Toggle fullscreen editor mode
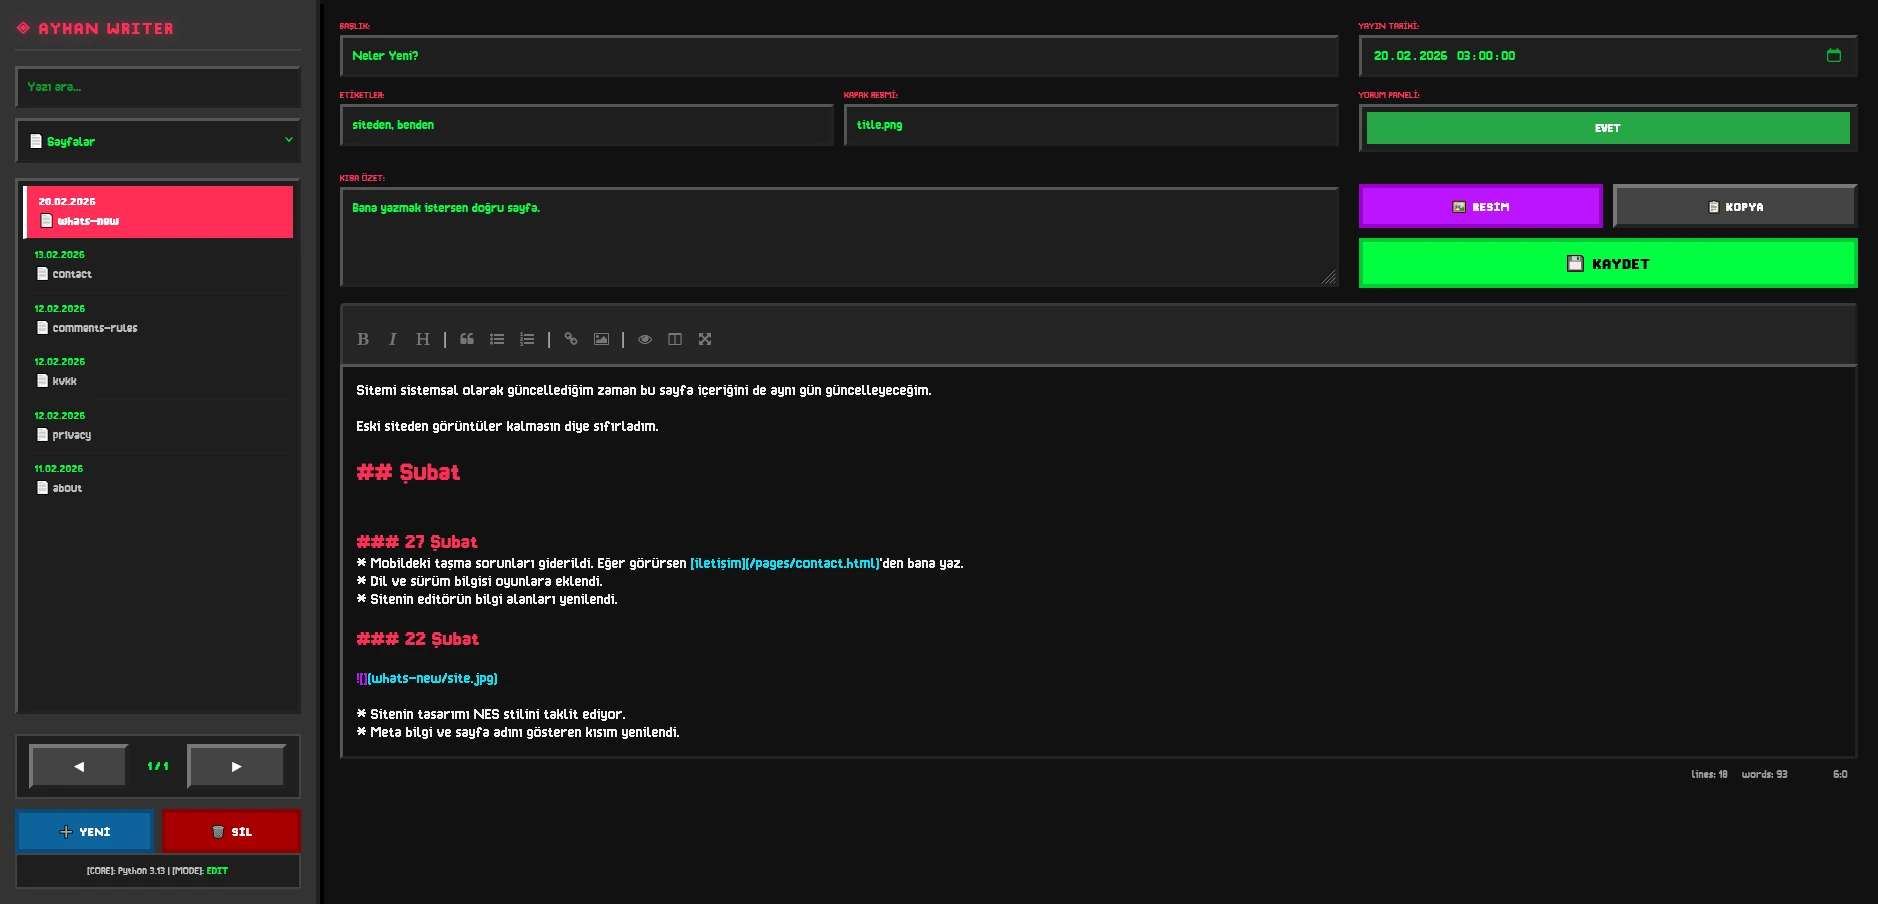Screen dimensions: 1878x904 coord(705,339)
